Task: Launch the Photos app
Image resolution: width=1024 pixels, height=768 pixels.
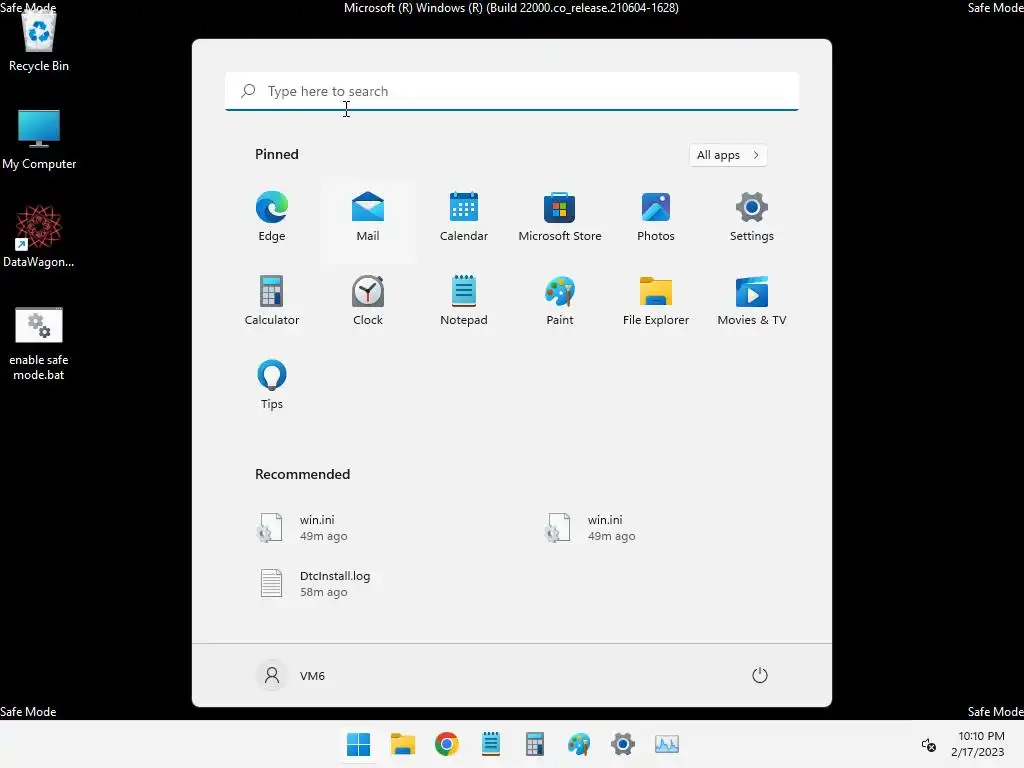Action: click(x=656, y=217)
